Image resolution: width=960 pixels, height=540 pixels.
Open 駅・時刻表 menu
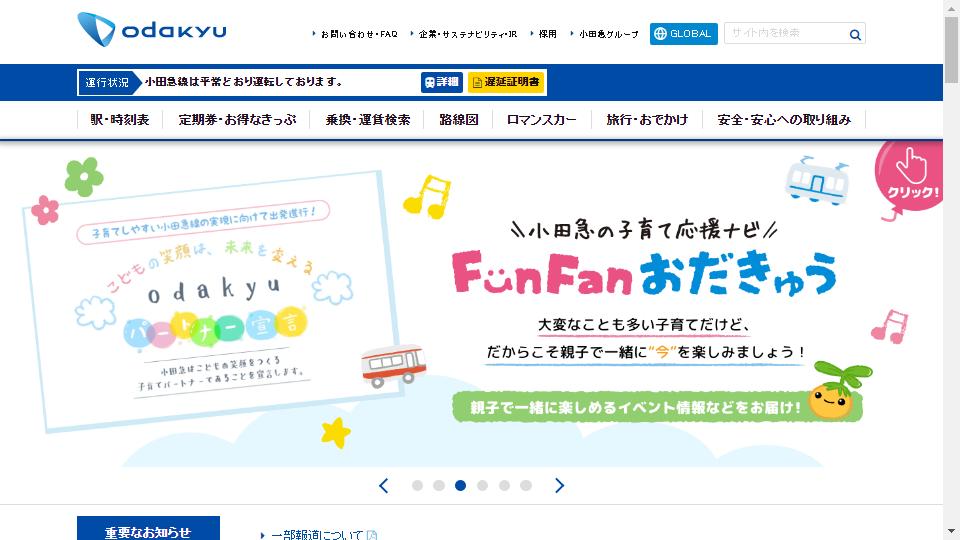pos(120,120)
